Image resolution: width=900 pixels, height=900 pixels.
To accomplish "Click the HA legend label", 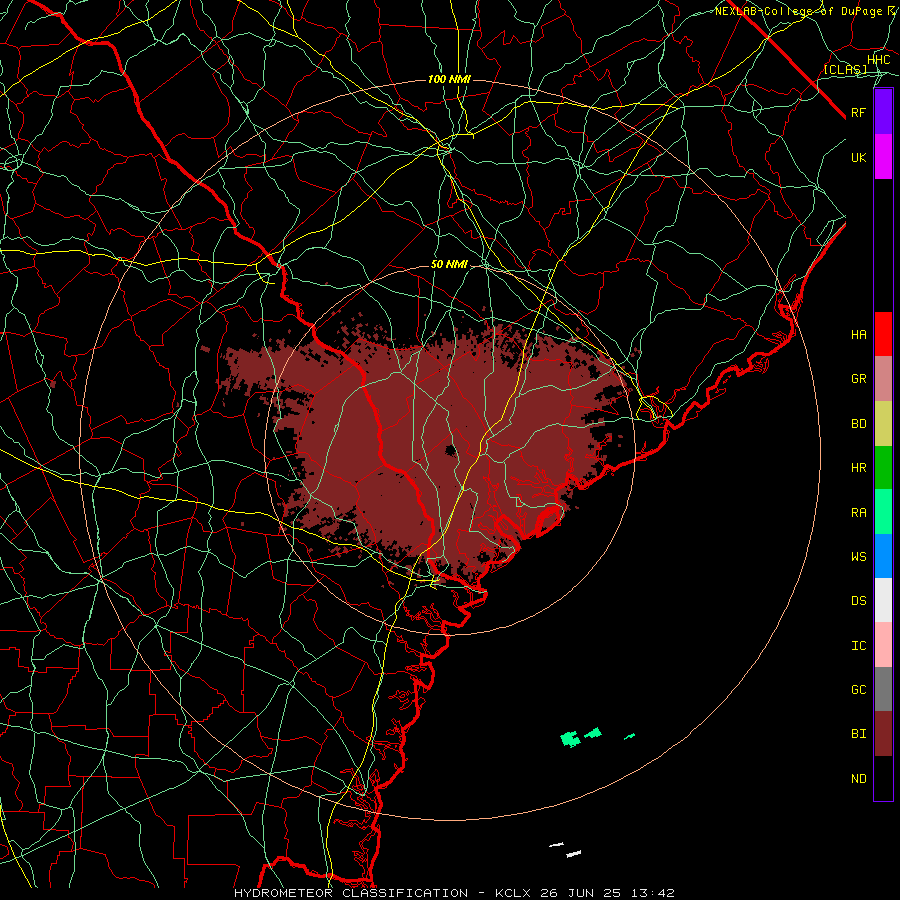I will tap(858, 335).
